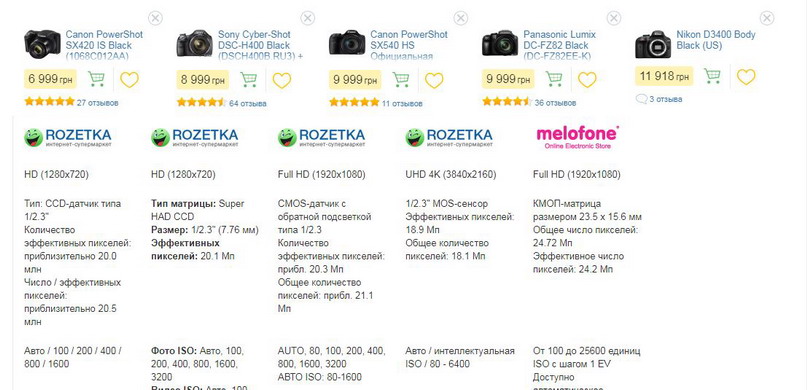Add Canon PowerShot SX420 IS to cart
807x390 pixels.
coord(96,79)
